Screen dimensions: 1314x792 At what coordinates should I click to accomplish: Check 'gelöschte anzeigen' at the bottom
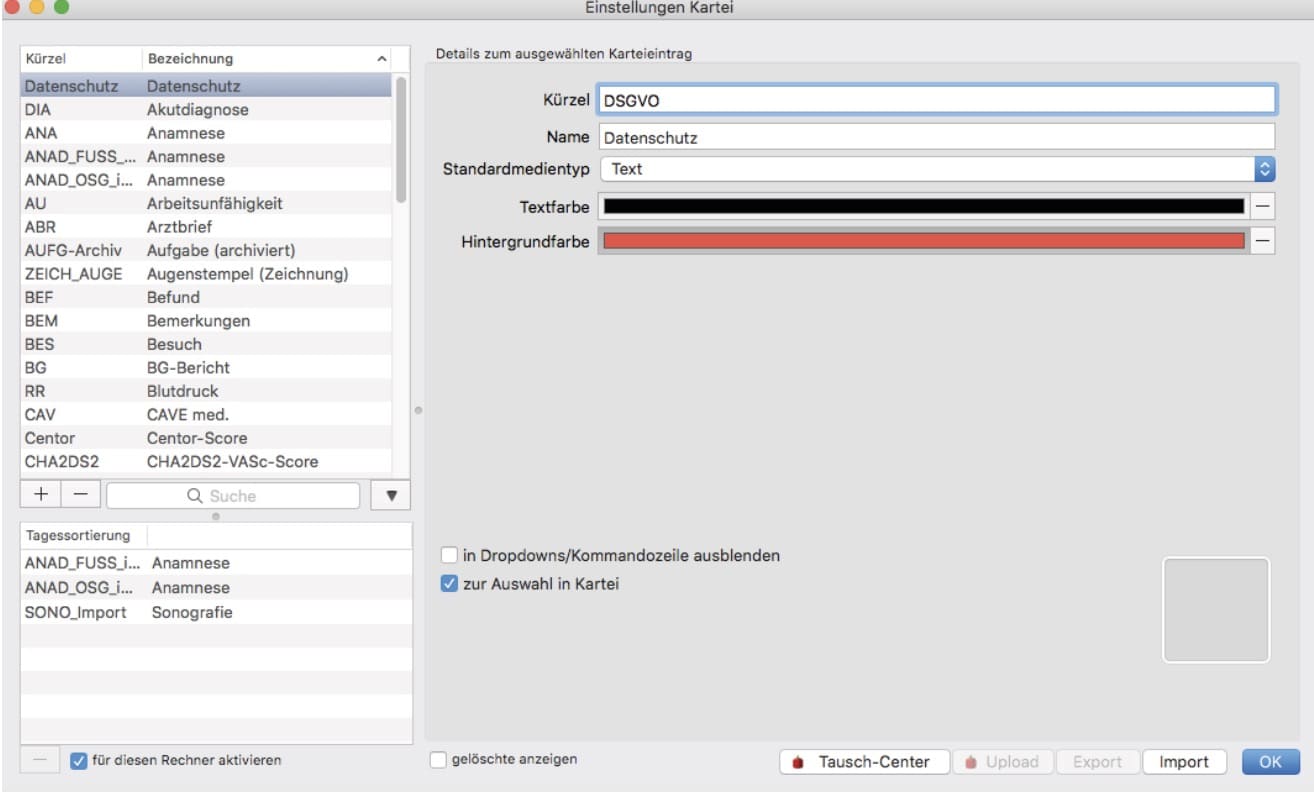[x=439, y=759]
